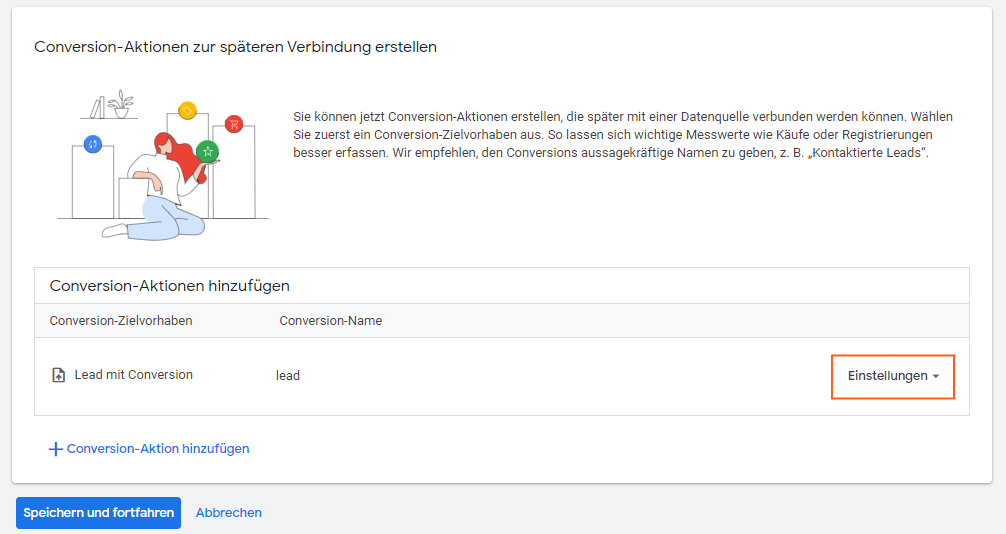Image resolution: width=1006 pixels, height=534 pixels.
Task: Click the Conversion-Name column header
Action: click(x=330, y=320)
